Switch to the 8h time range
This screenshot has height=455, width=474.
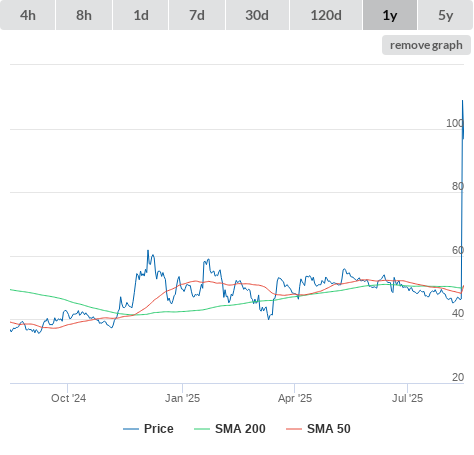(x=84, y=15)
